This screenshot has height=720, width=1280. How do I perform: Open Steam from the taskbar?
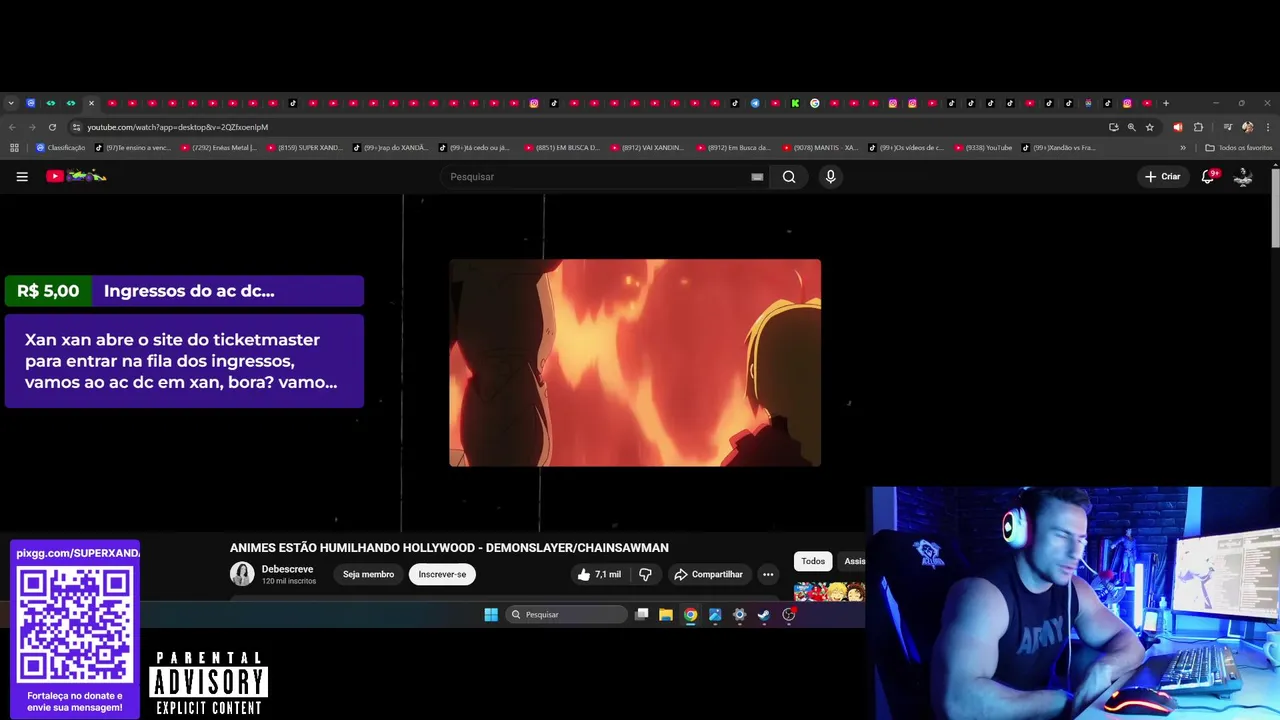pos(764,615)
